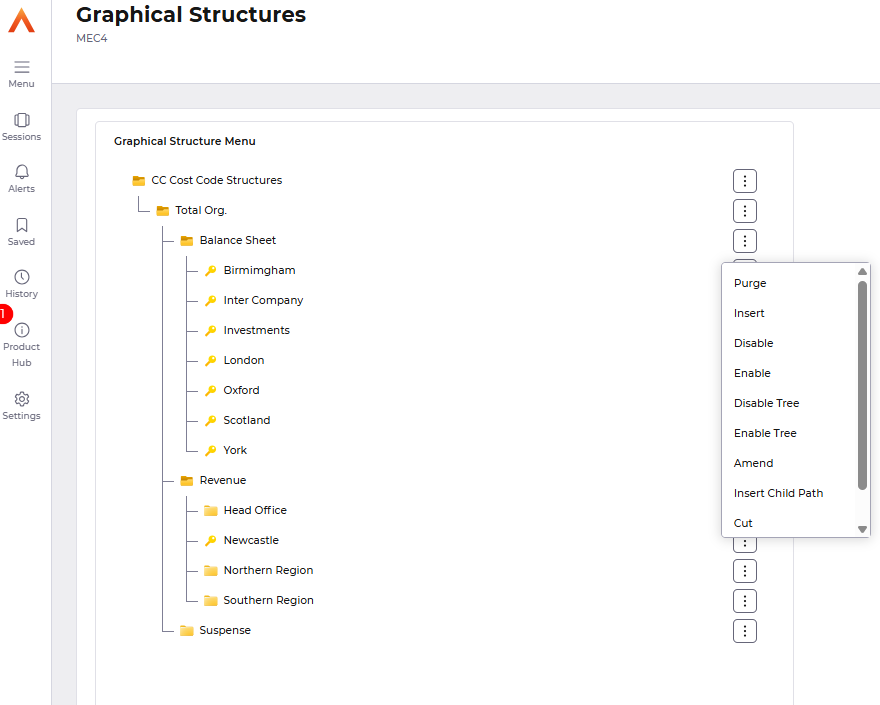Open three-dot menu for Suspense row
The height and width of the screenshot is (705, 880).
click(x=745, y=631)
